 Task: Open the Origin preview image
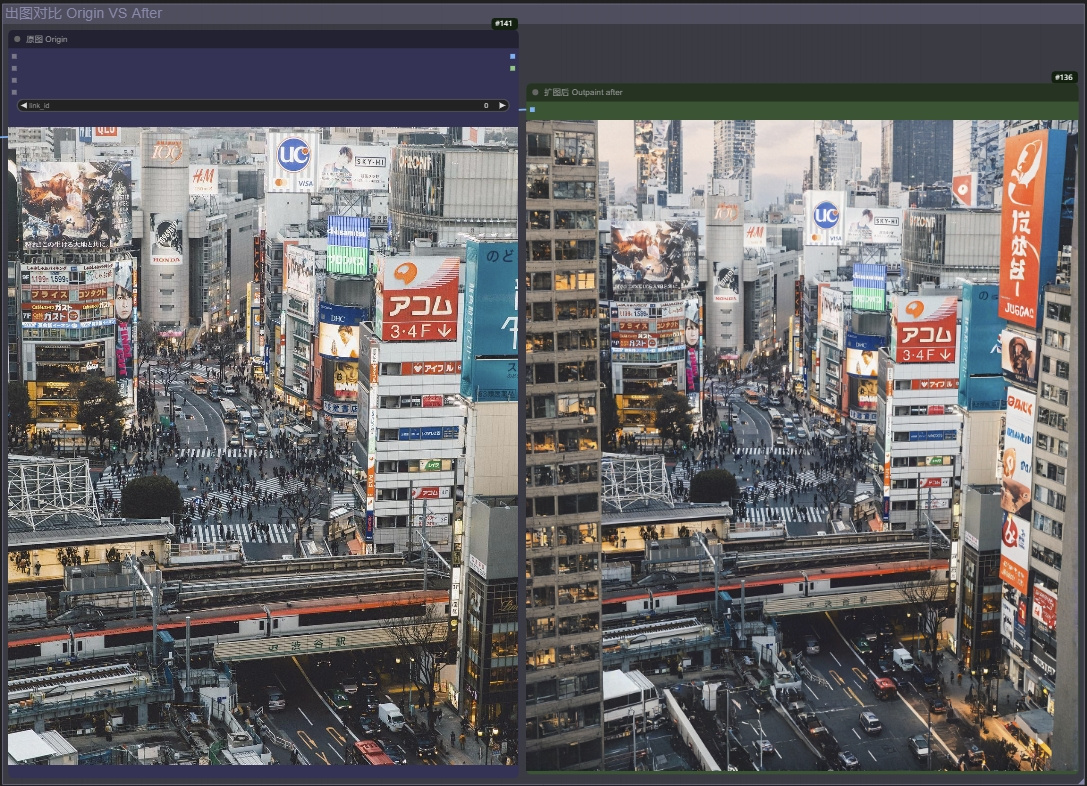pos(263,446)
